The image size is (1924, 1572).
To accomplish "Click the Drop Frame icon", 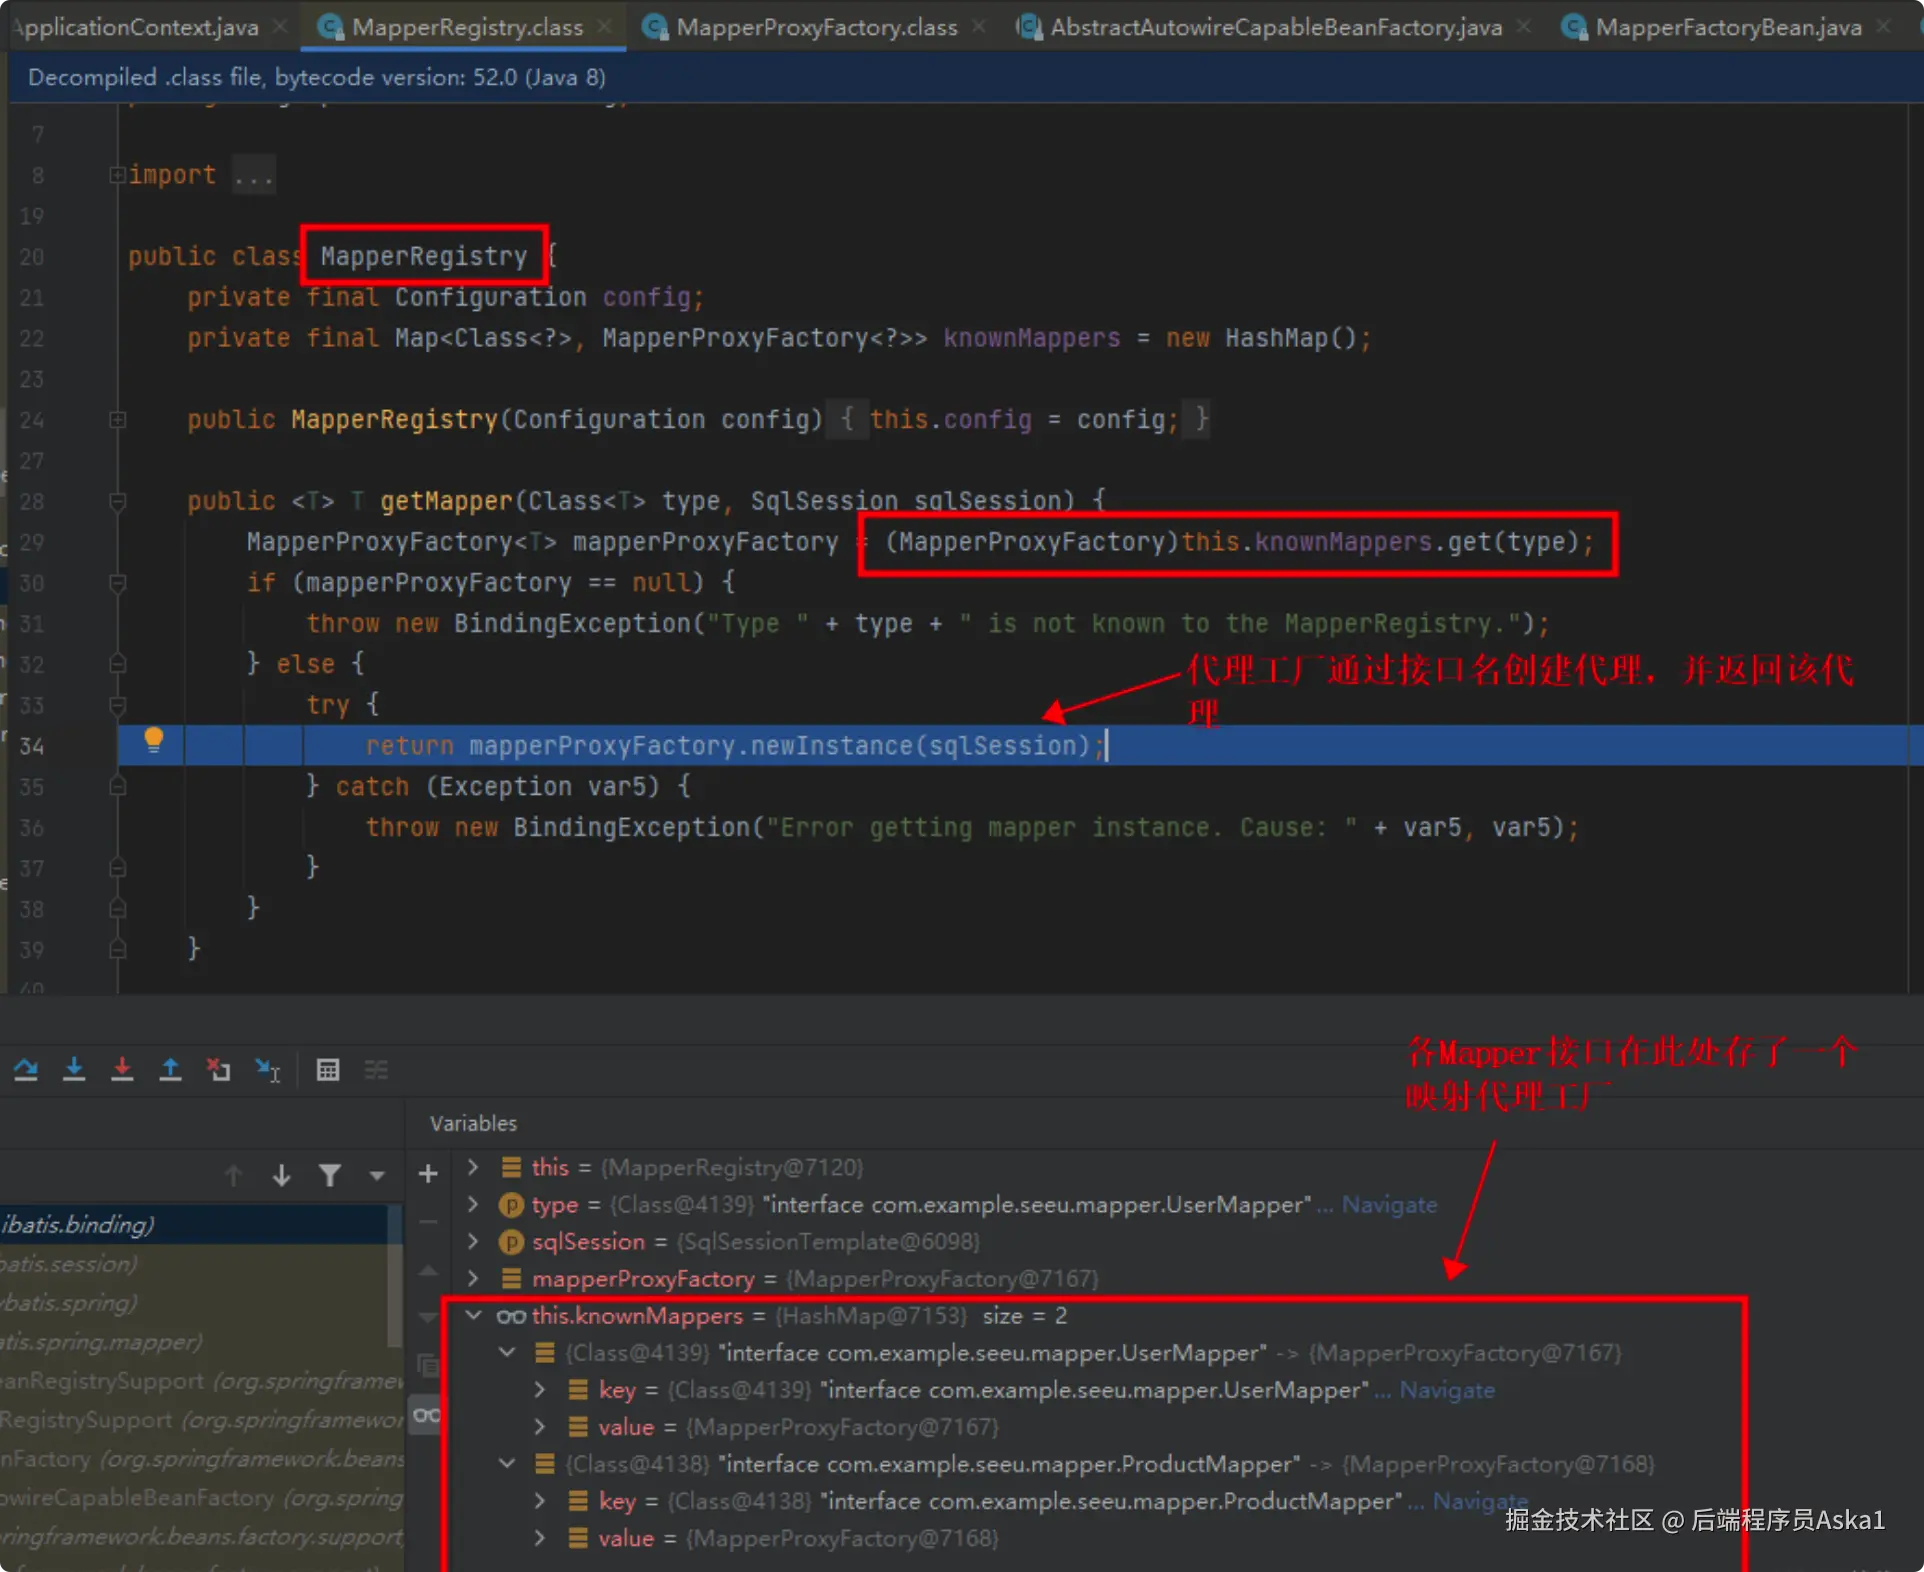I will tap(218, 1069).
